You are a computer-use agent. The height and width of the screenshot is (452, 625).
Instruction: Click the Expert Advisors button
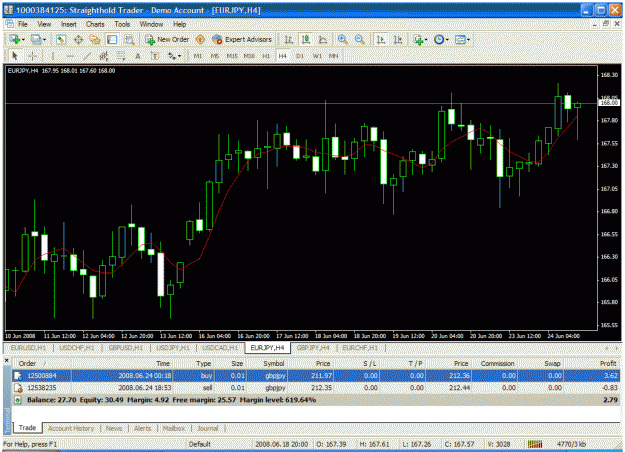242,39
